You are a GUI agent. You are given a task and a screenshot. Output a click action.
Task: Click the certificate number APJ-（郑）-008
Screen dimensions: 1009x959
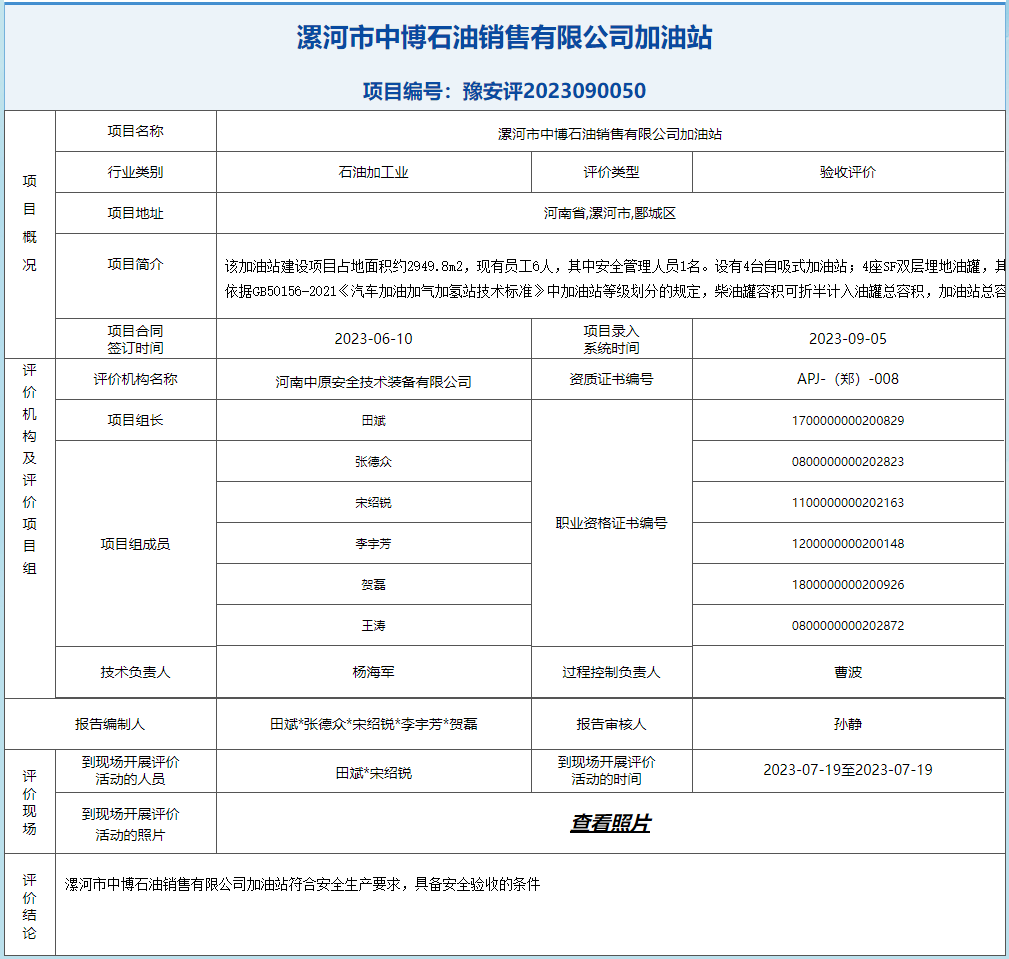pos(847,379)
